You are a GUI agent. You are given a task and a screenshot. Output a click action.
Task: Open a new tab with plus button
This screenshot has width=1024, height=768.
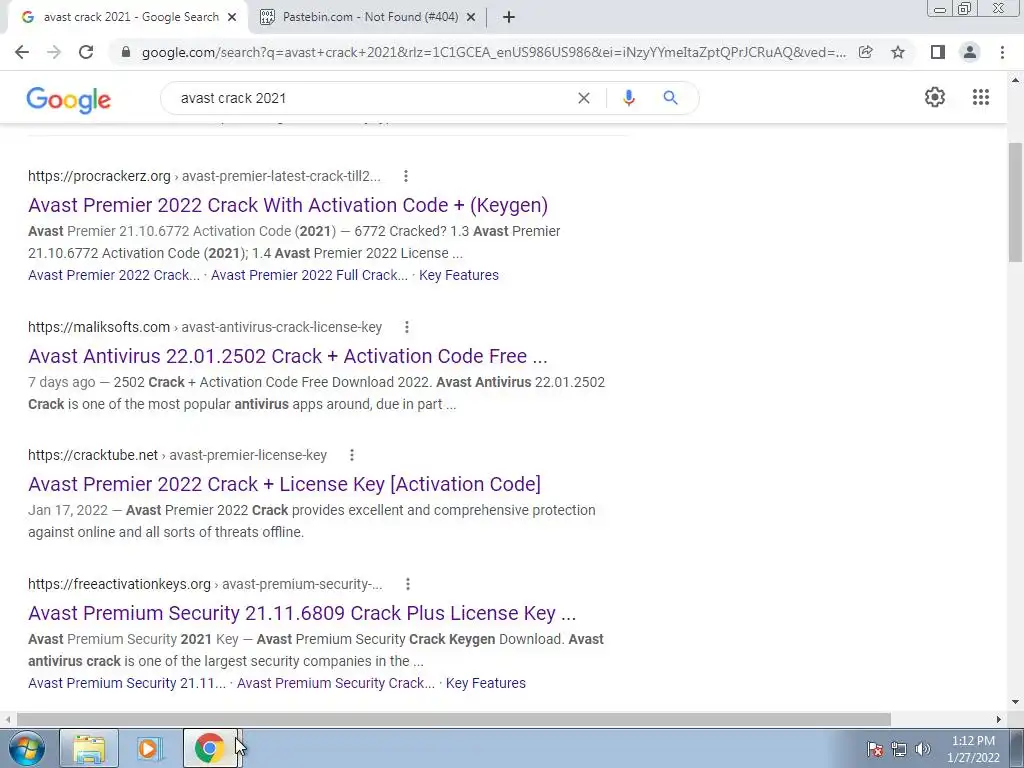(509, 18)
